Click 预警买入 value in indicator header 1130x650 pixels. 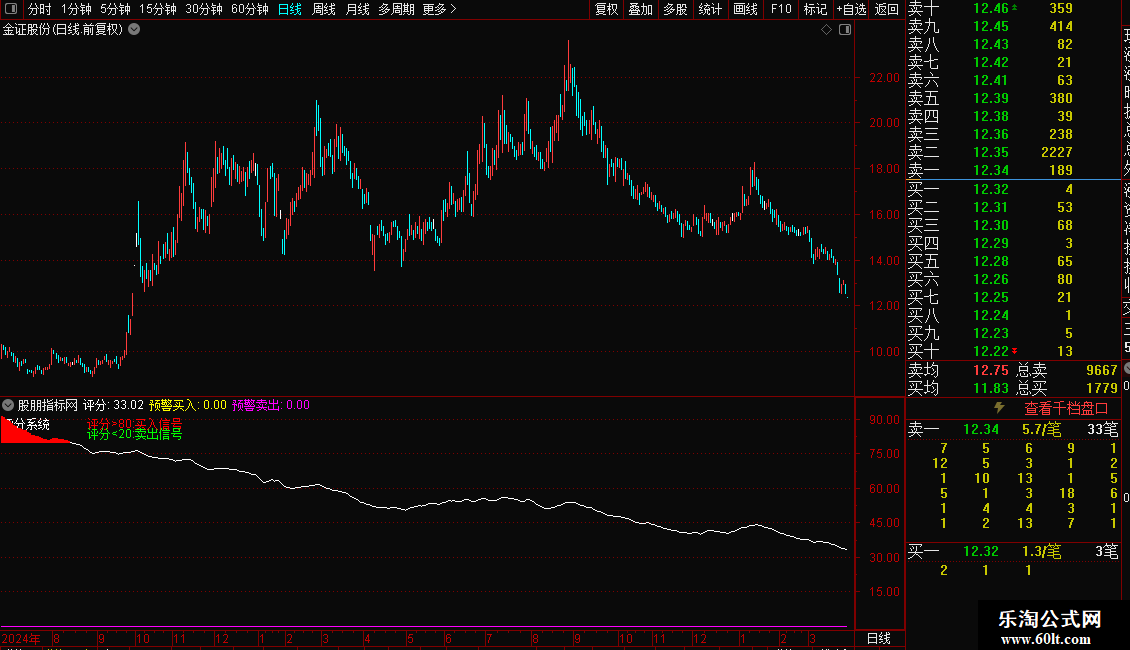(215, 405)
